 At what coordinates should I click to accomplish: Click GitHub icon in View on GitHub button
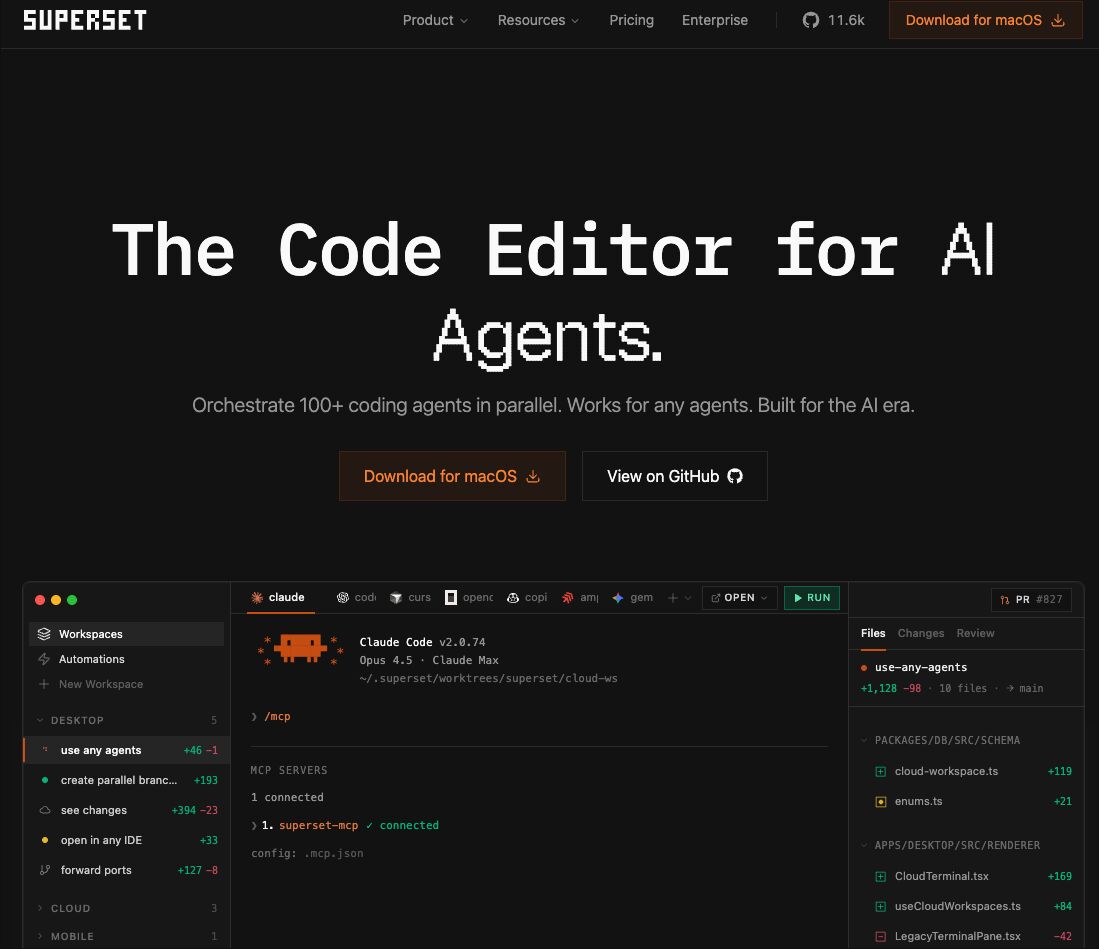click(x=735, y=476)
